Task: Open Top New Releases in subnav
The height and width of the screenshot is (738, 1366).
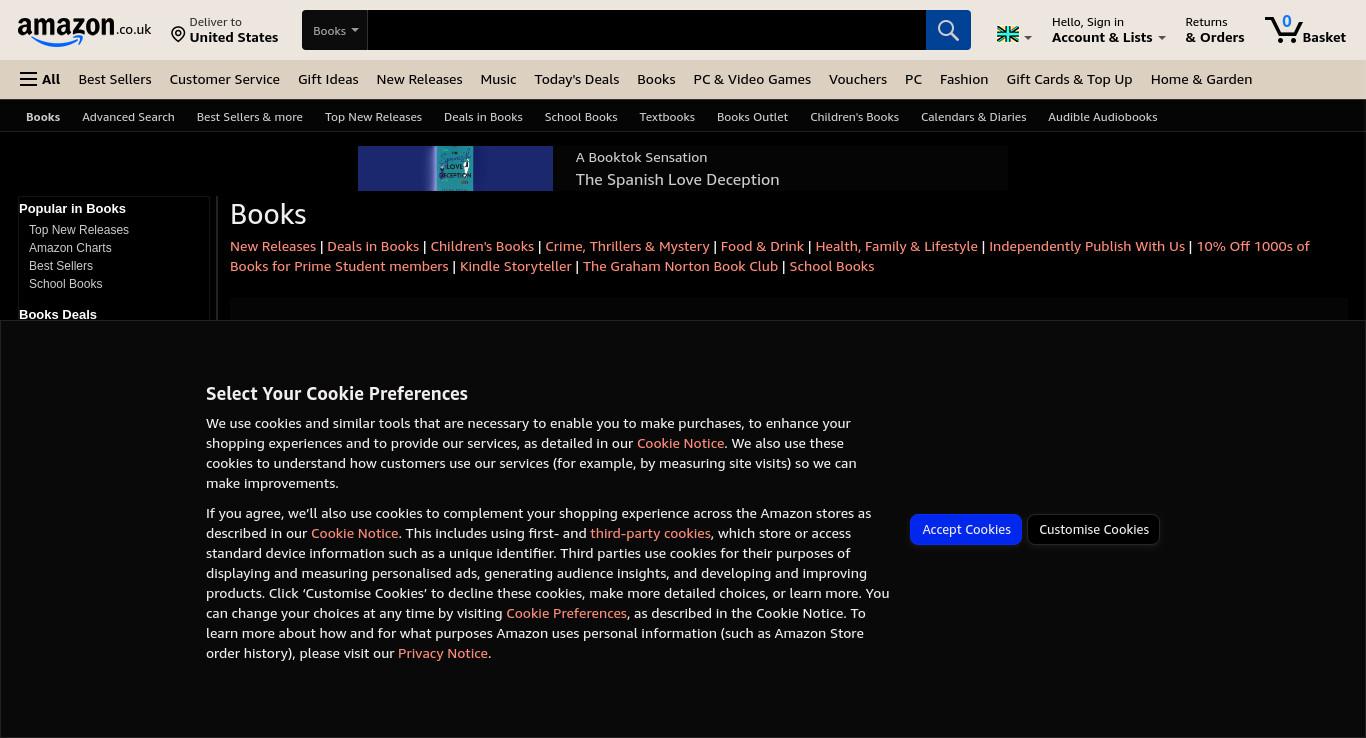Action: point(373,117)
